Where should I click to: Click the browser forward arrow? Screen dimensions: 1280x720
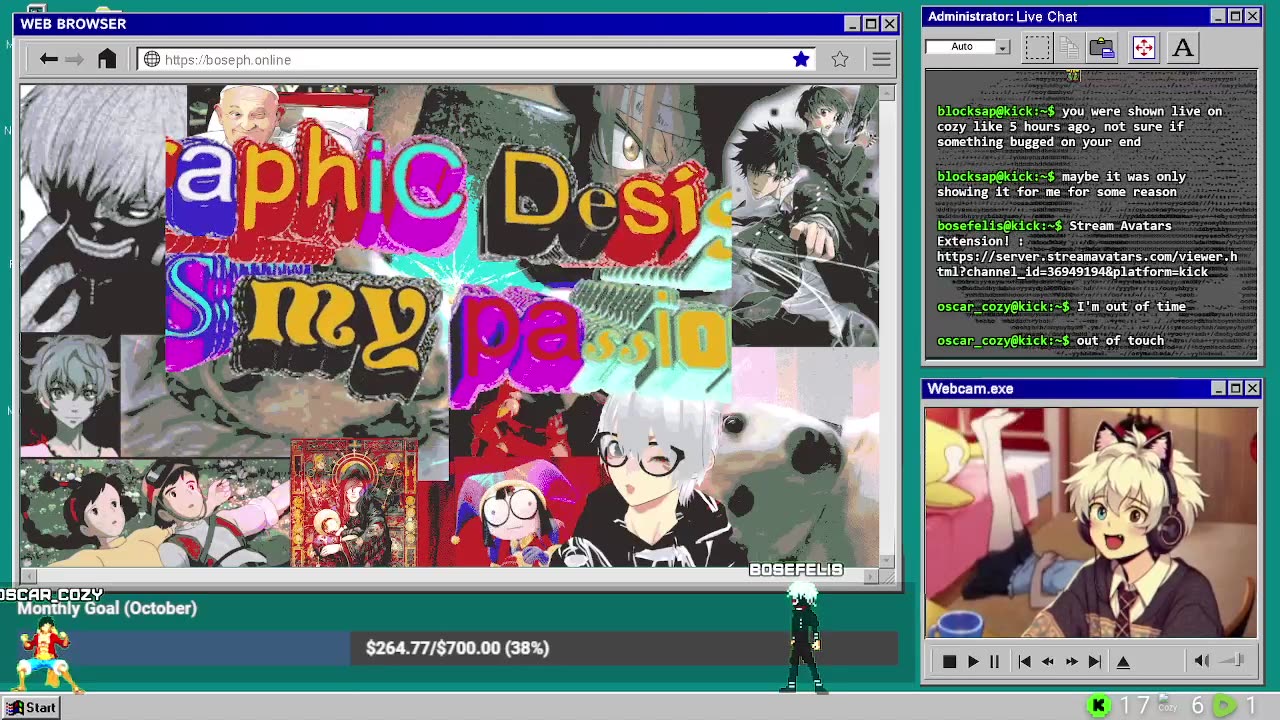point(74,60)
